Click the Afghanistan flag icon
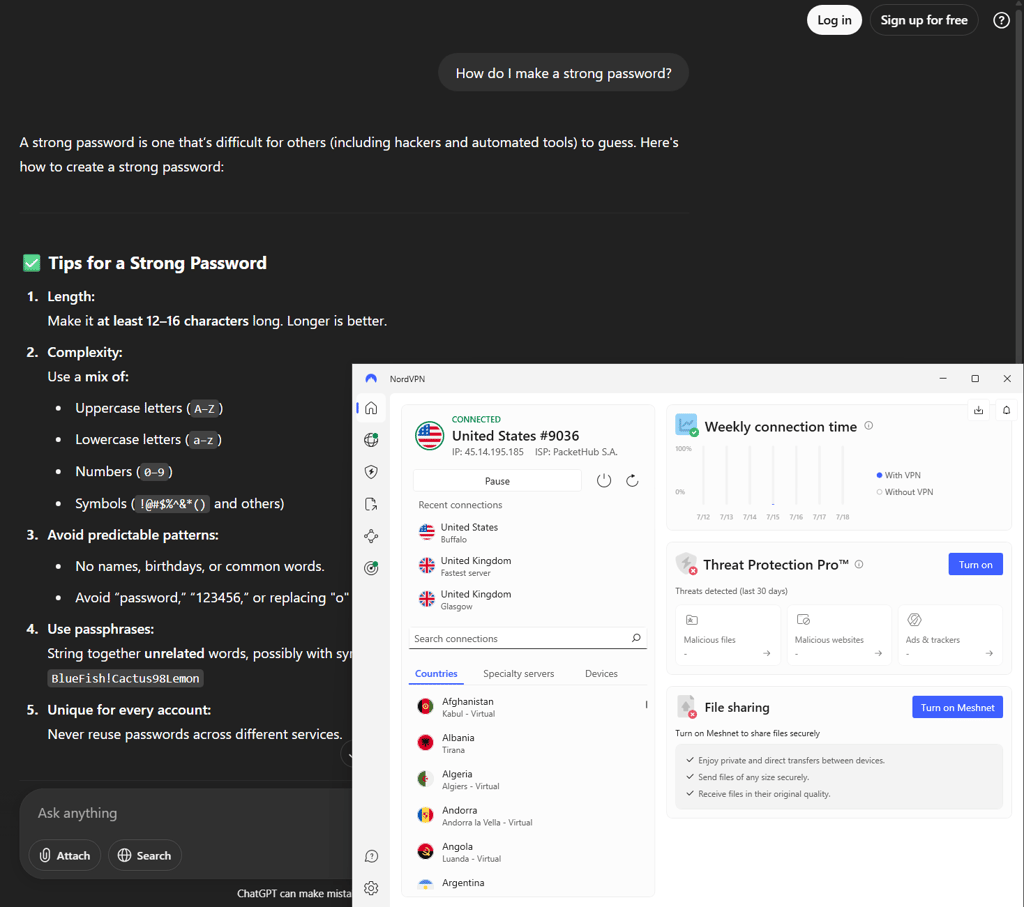This screenshot has height=907, width=1024. click(425, 707)
